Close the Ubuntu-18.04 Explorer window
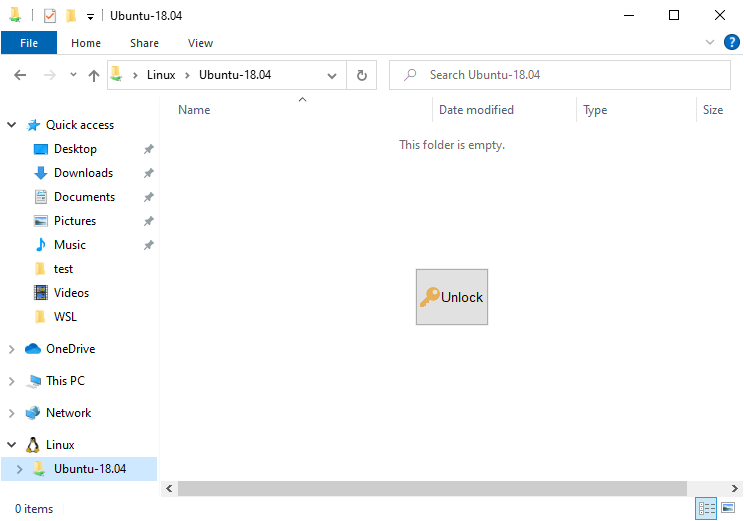Viewport: 744px width, 521px height. point(720,16)
